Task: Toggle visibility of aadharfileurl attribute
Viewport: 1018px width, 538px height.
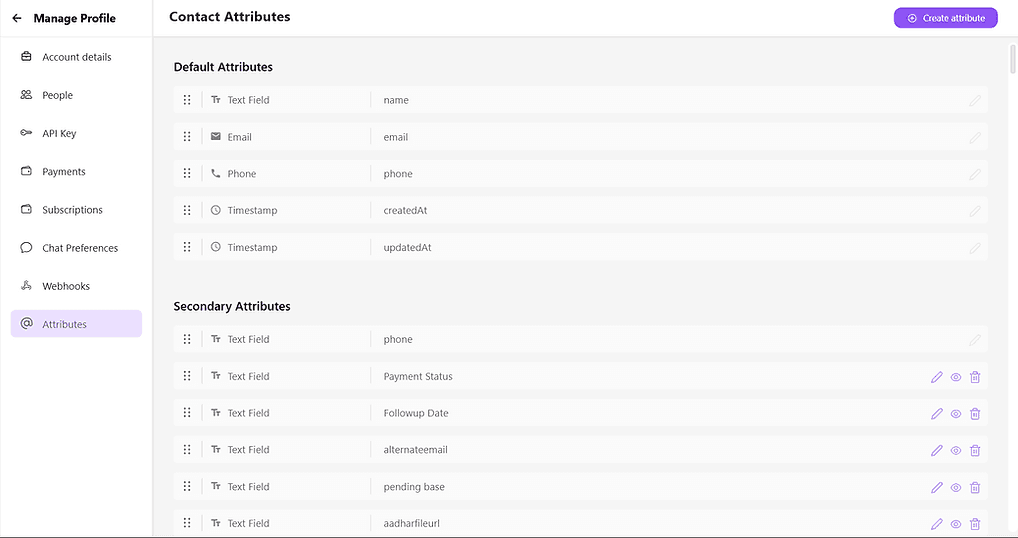Action: [x=956, y=524]
